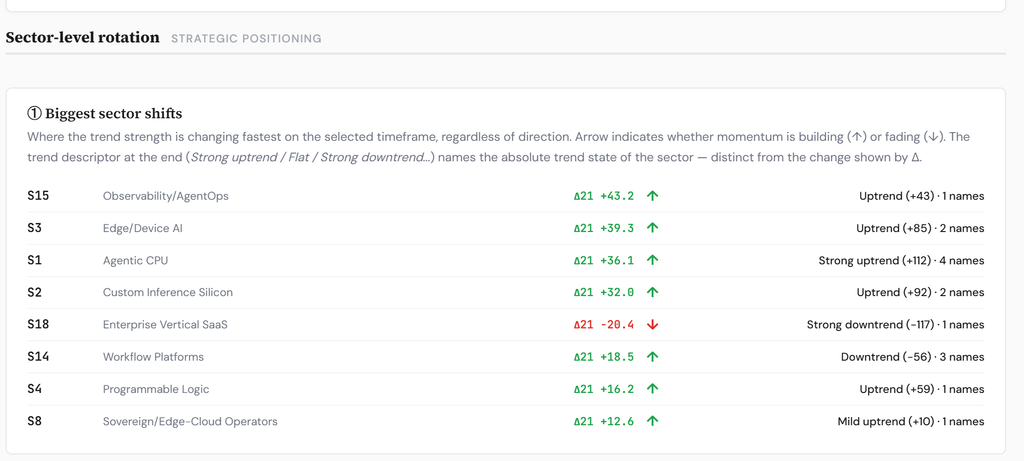This screenshot has height=461, width=1024.
Task: Open the Sovereign/Edge-Cloud Operators sector name
Action: coord(190,421)
